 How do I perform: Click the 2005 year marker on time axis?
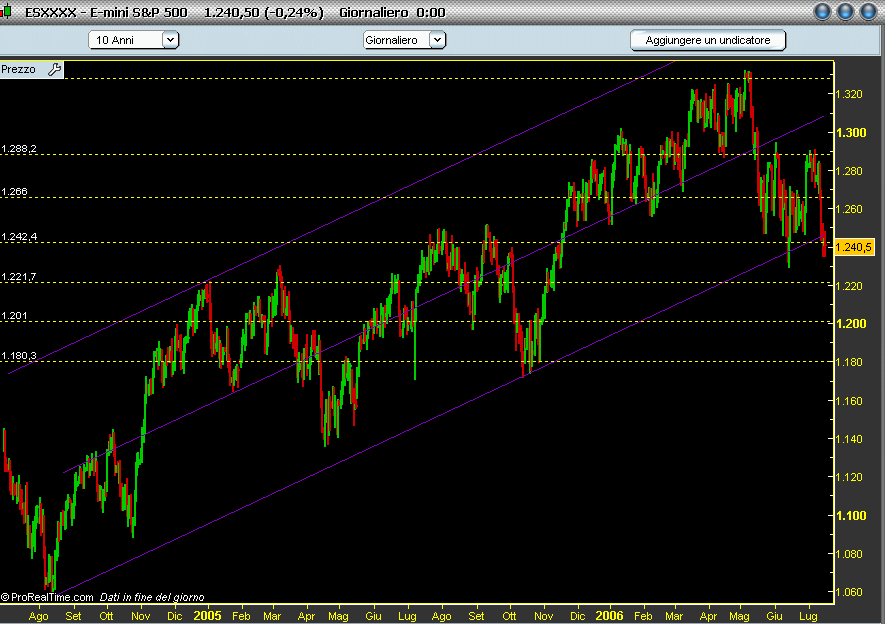(207, 616)
